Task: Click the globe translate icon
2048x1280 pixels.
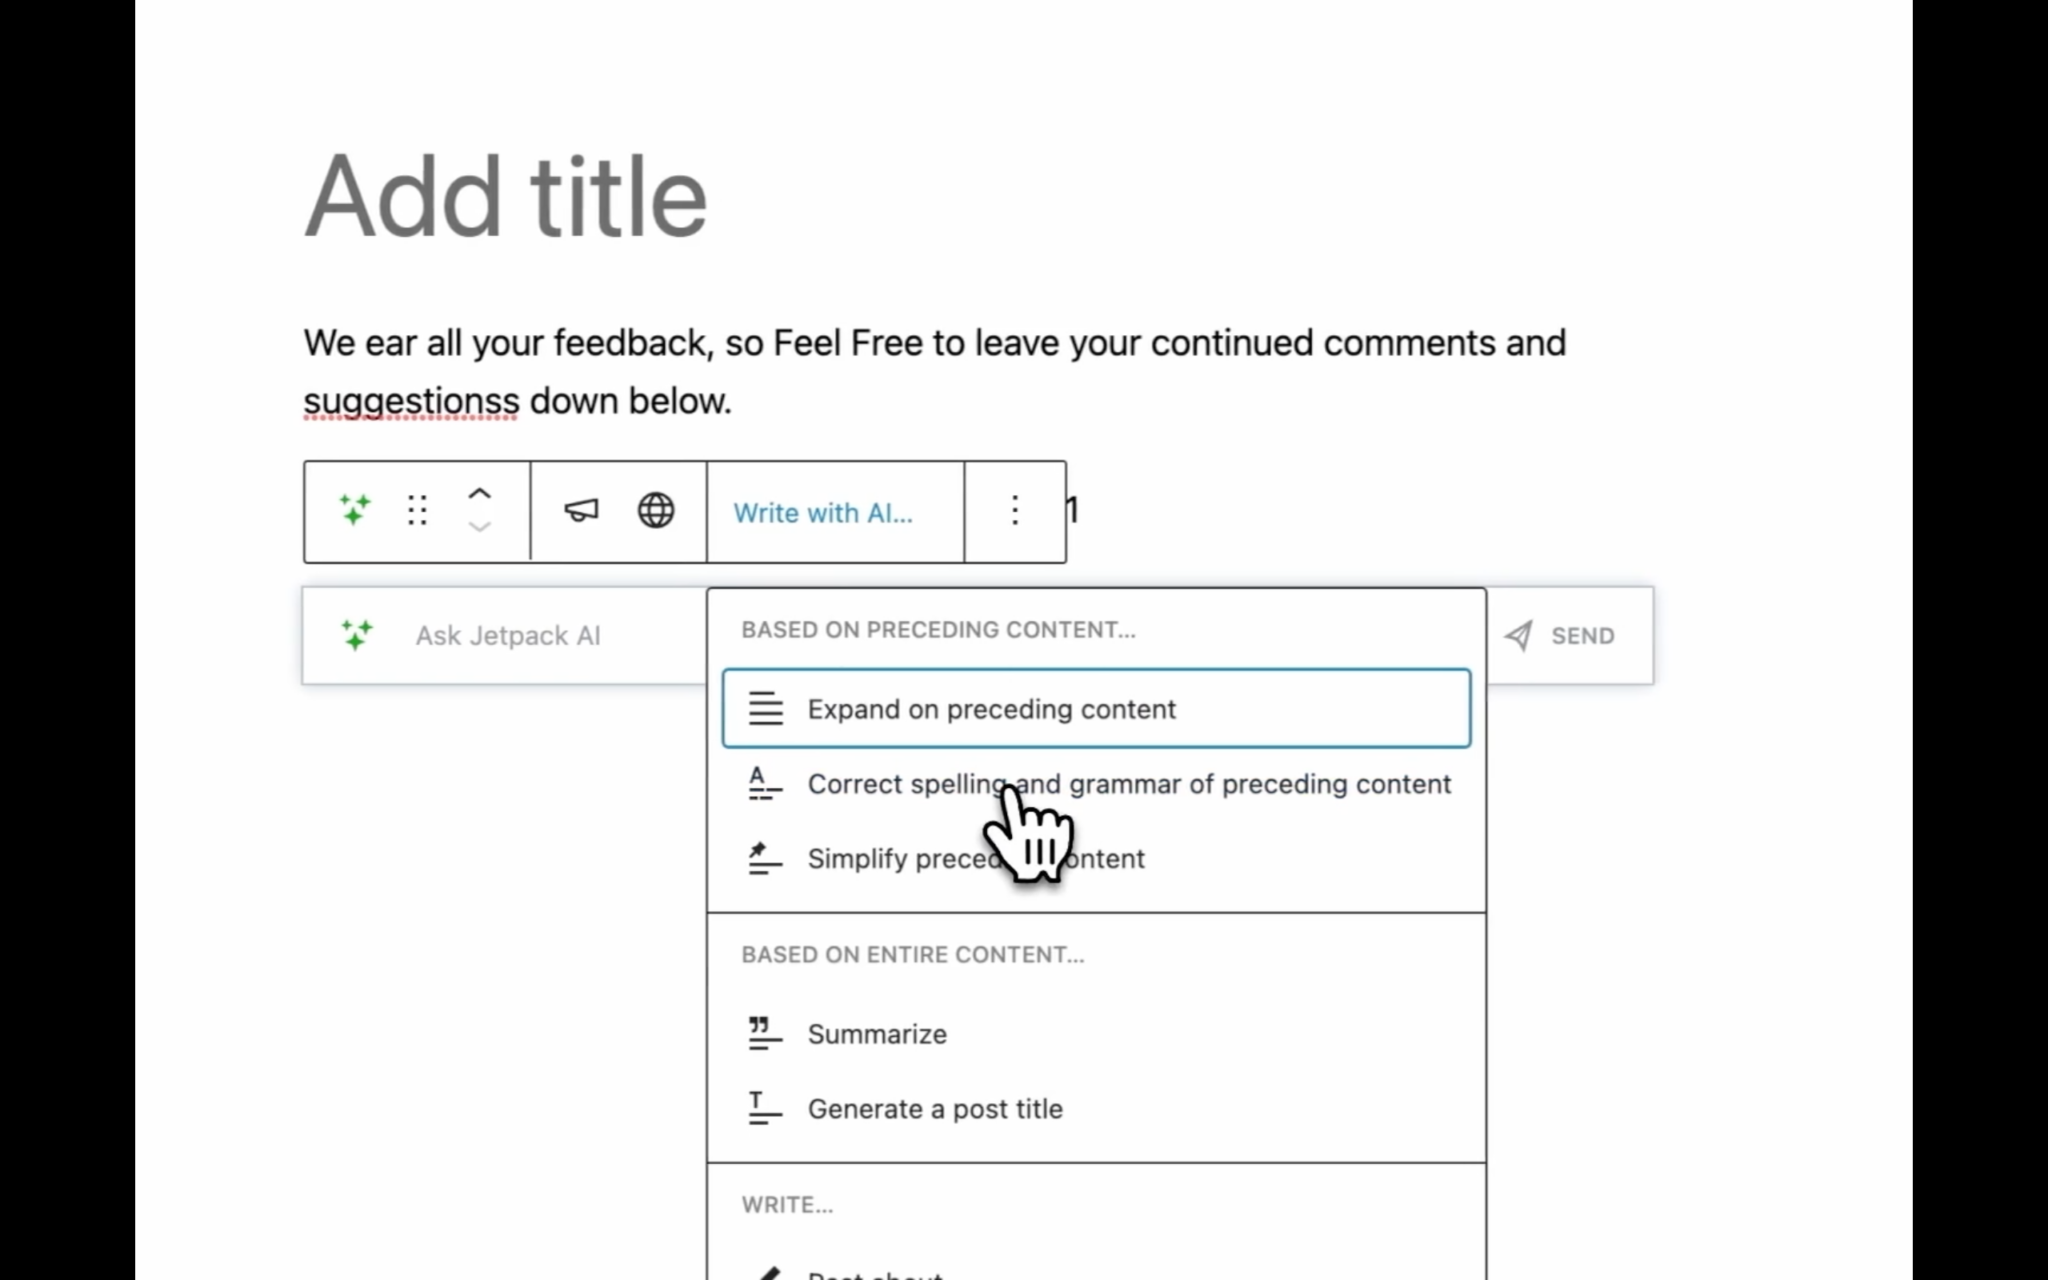Action: pos(656,511)
